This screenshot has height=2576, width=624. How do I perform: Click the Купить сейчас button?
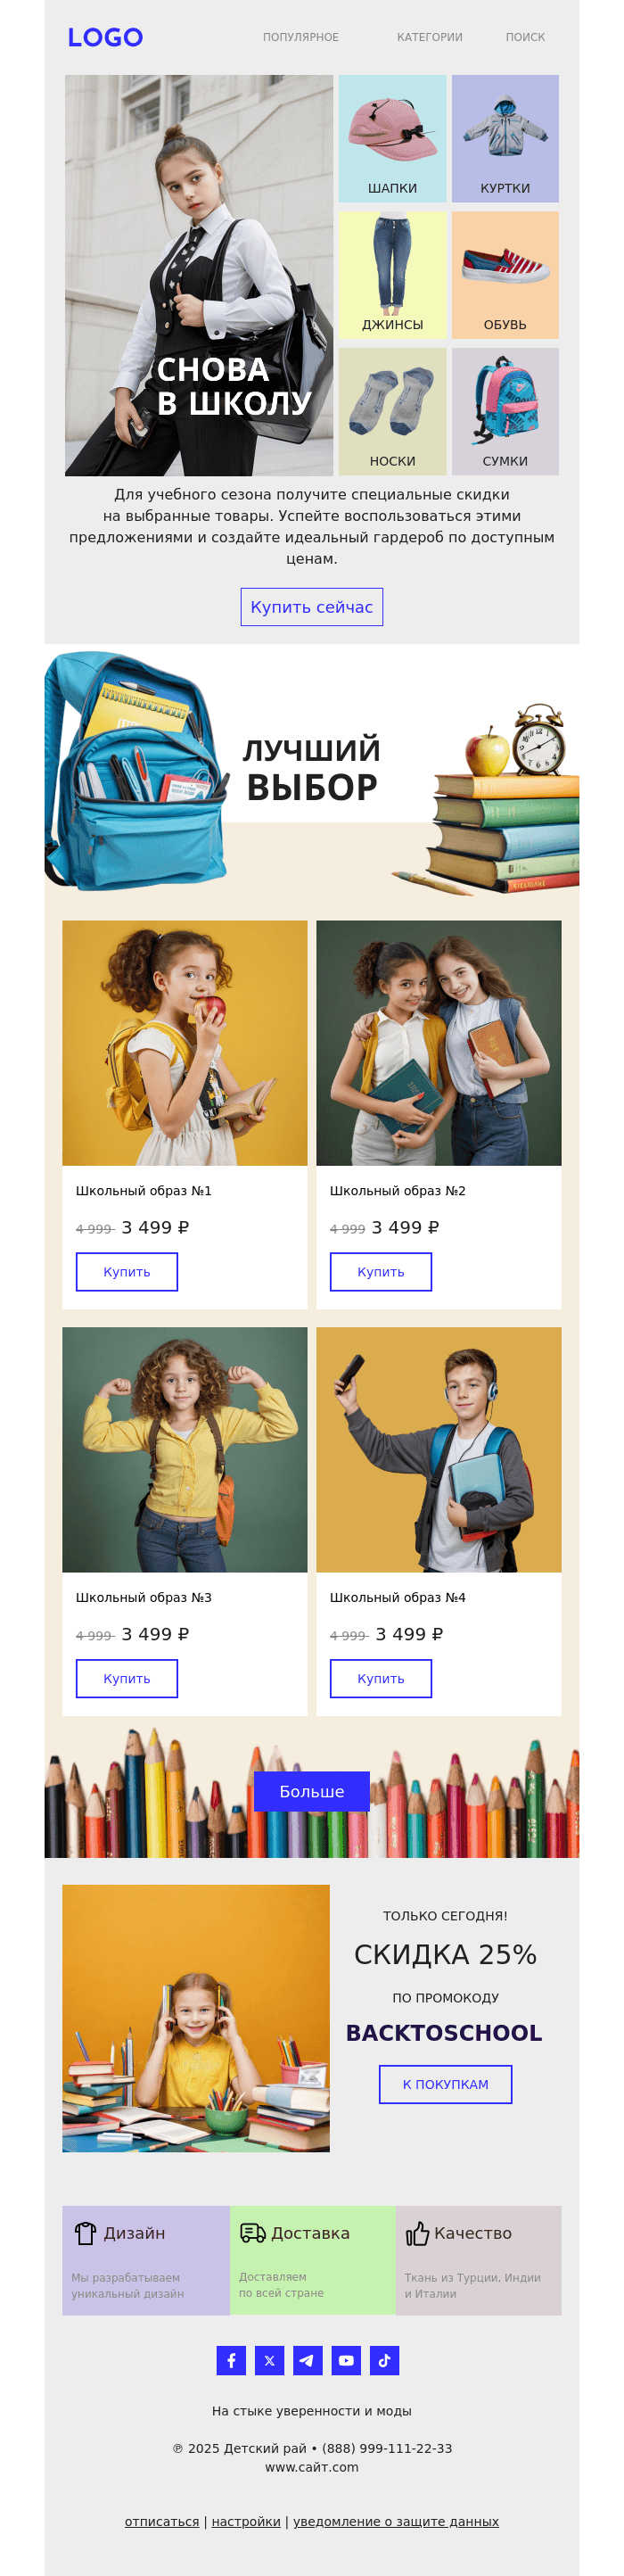[x=312, y=607]
